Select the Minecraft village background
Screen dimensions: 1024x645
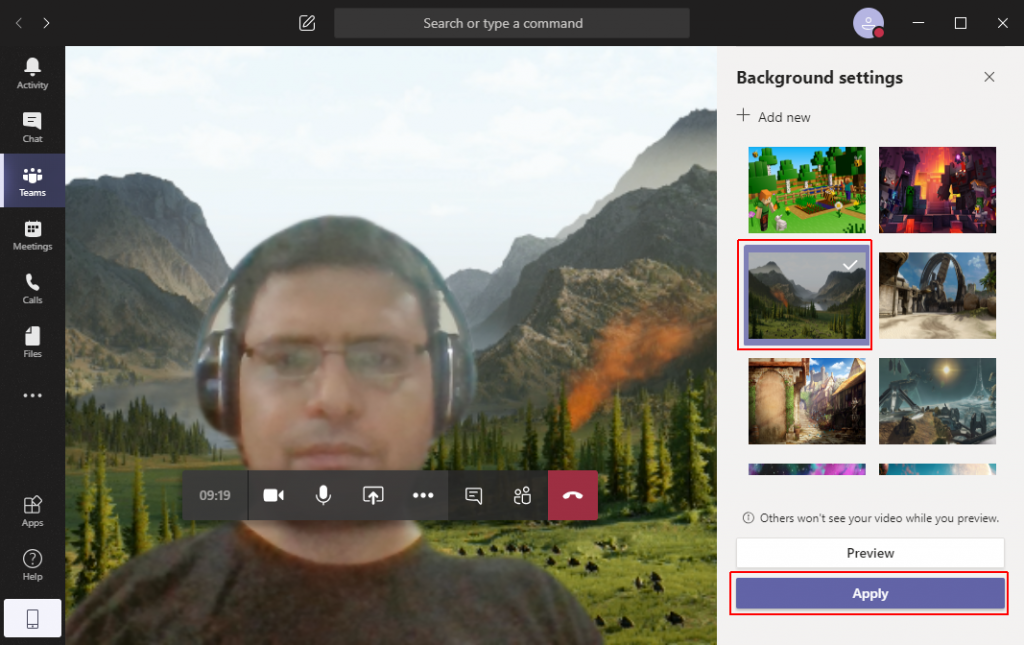[x=806, y=189]
